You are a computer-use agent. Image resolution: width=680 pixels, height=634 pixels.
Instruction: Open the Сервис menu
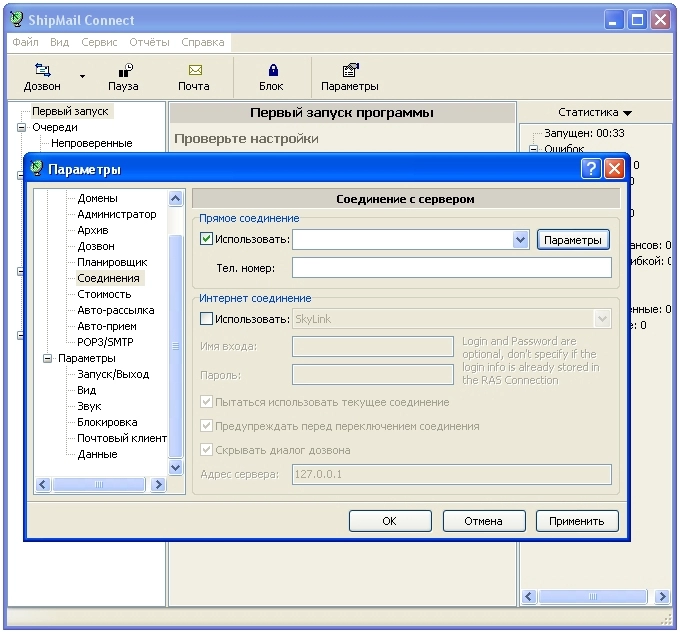coord(99,42)
